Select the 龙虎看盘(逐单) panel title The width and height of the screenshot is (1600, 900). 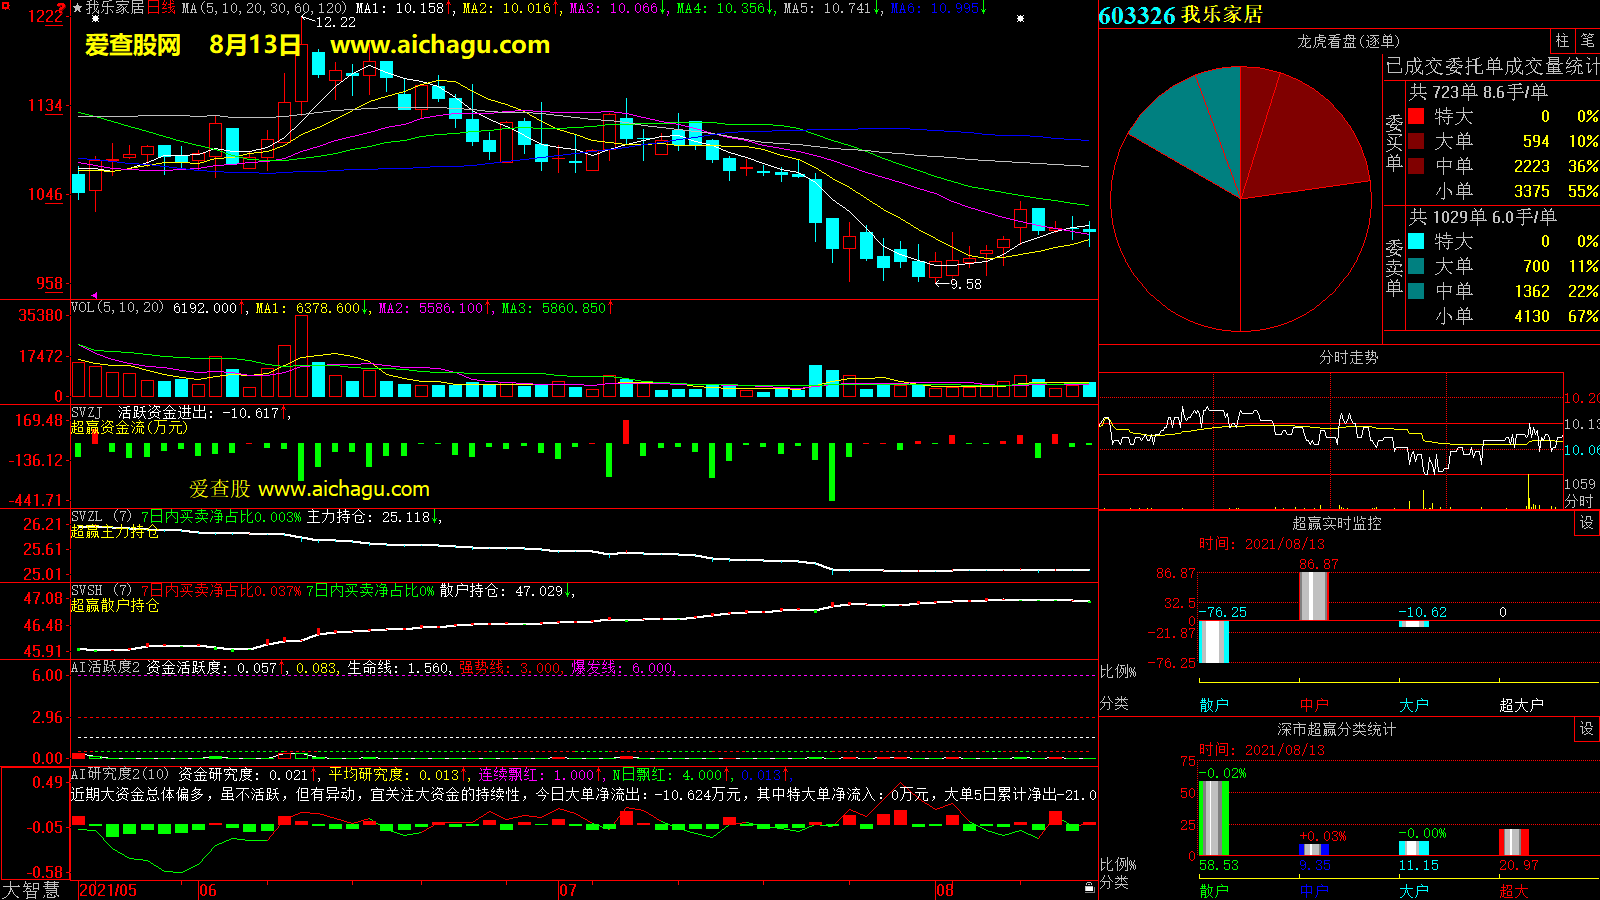1348,41
